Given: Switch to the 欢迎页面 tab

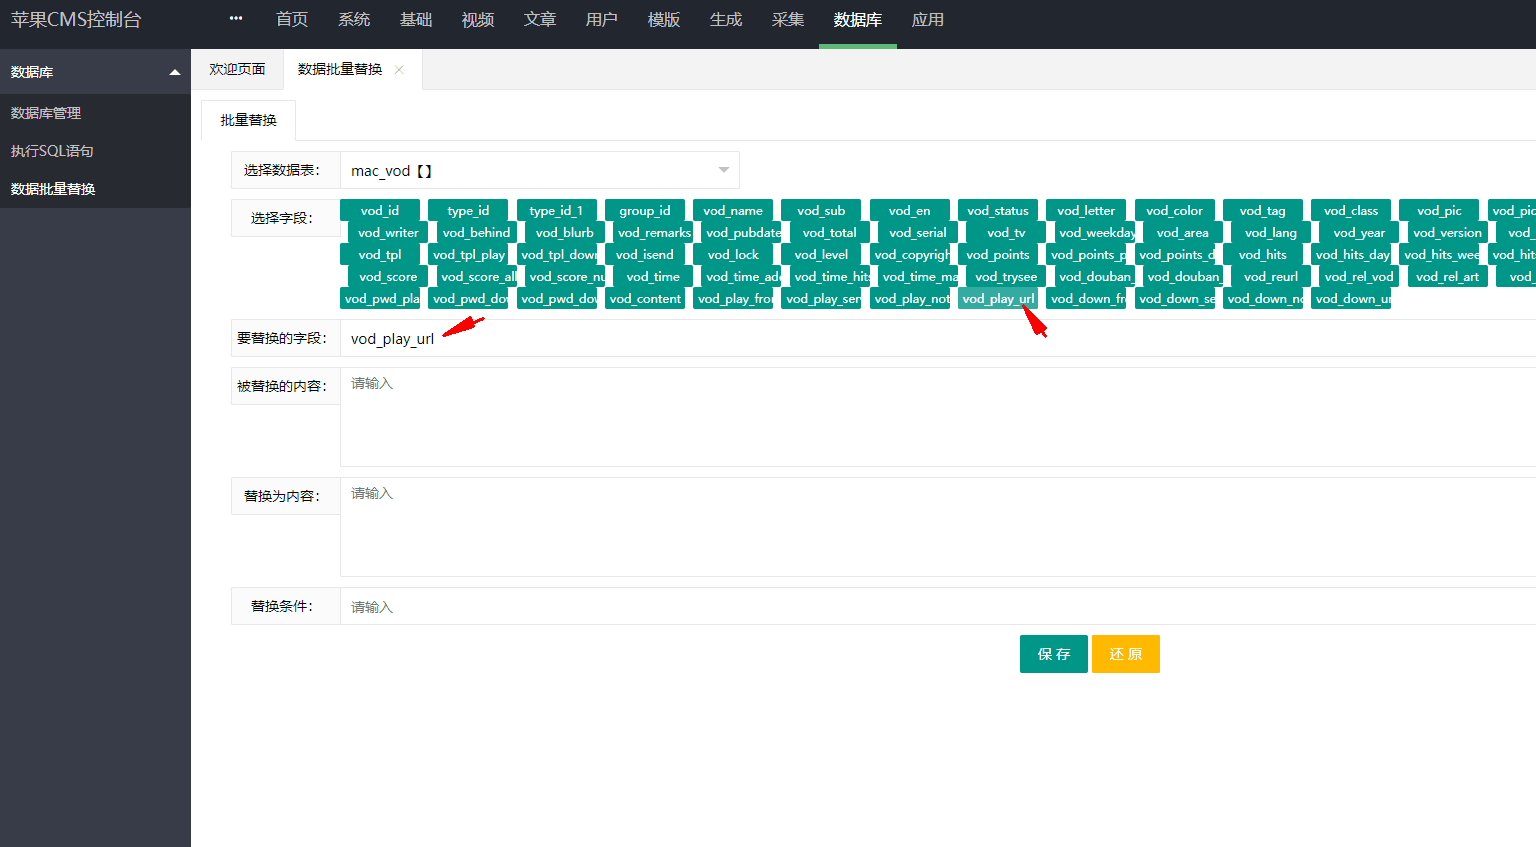Looking at the screenshot, I should (x=237, y=70).
